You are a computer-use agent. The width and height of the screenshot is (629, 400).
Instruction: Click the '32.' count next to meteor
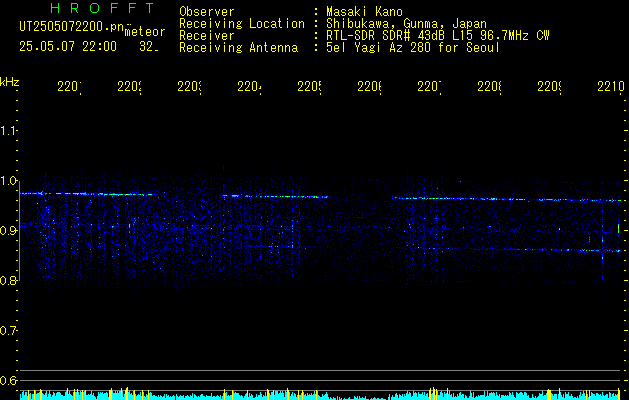click(x=149, y=47)
